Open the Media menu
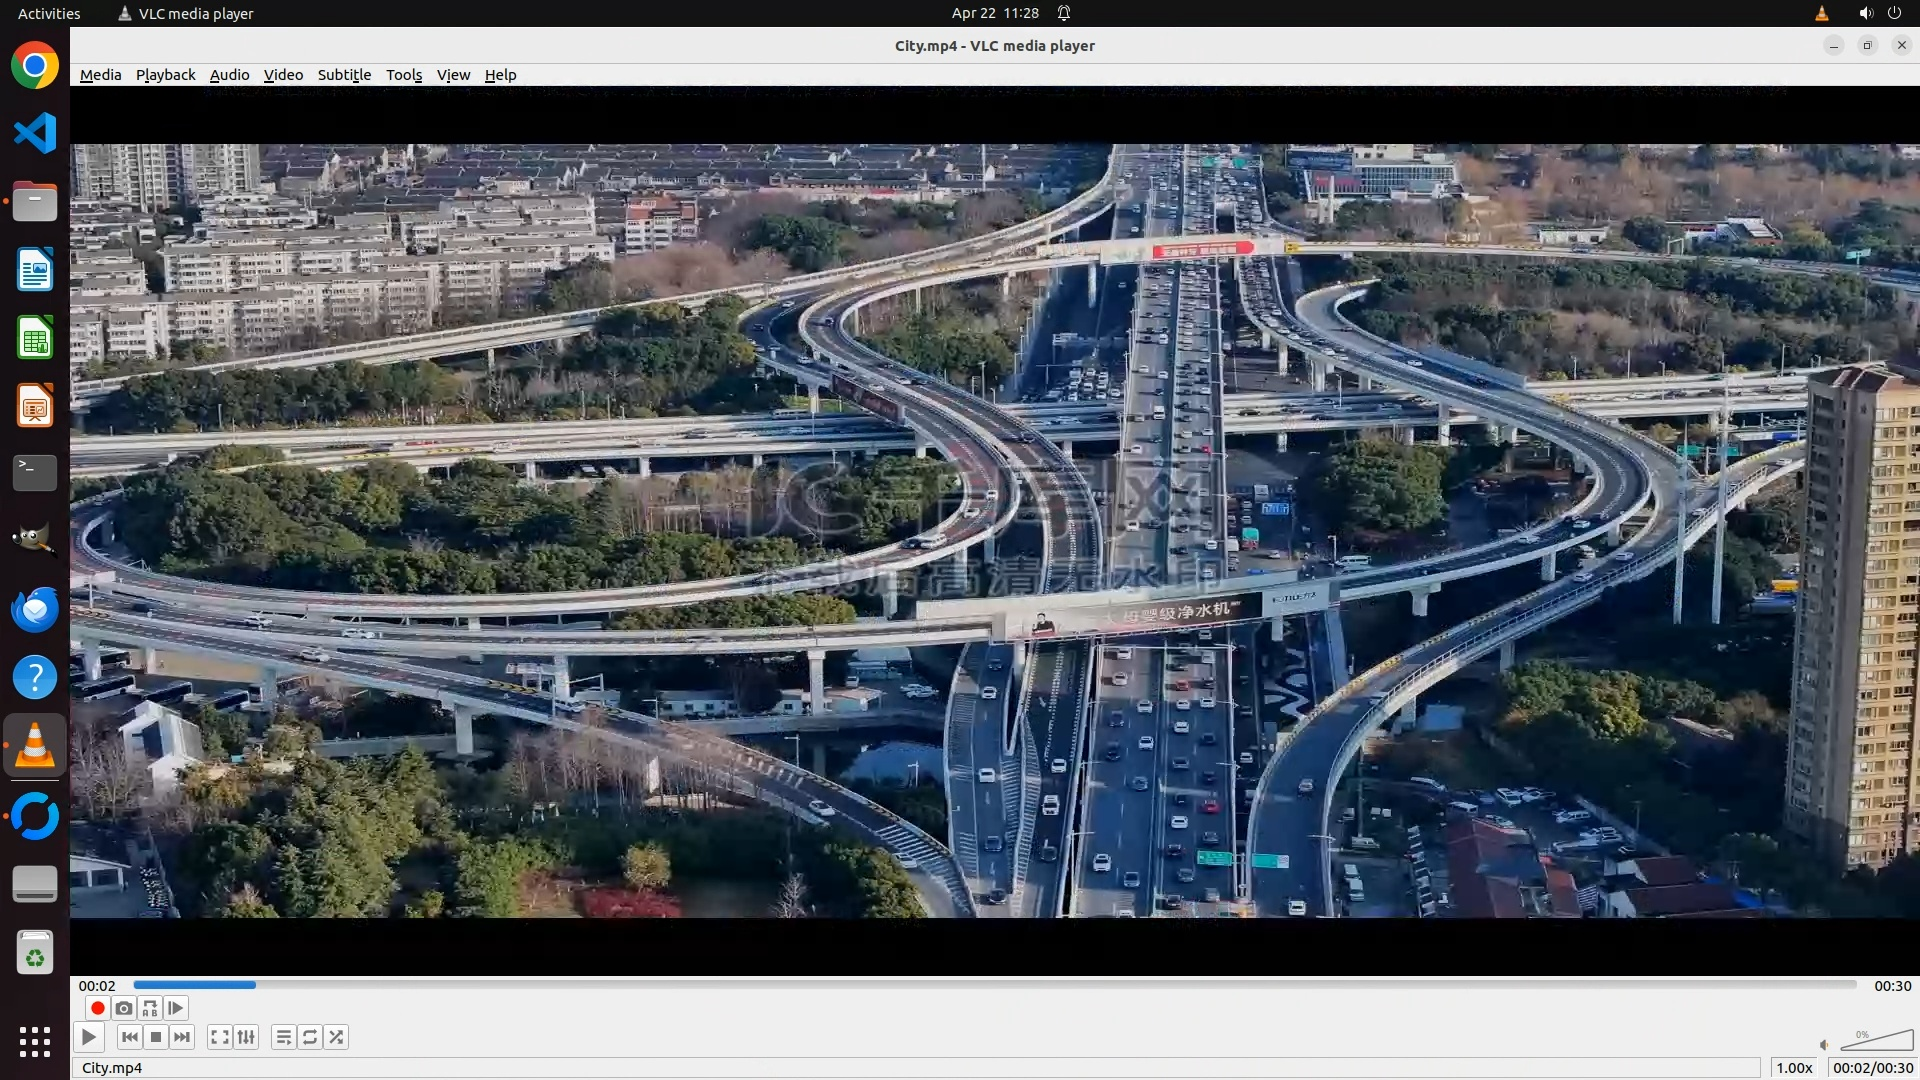Image resolution: width=1920 pixels, height=1080 pixels. tap(100, 75)
